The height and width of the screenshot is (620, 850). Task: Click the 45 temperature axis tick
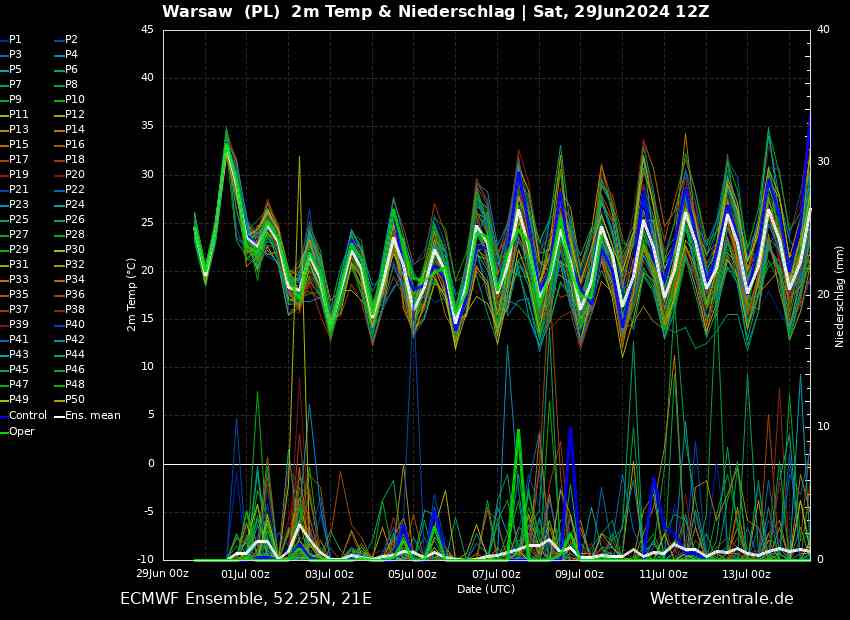click(148, 30)
